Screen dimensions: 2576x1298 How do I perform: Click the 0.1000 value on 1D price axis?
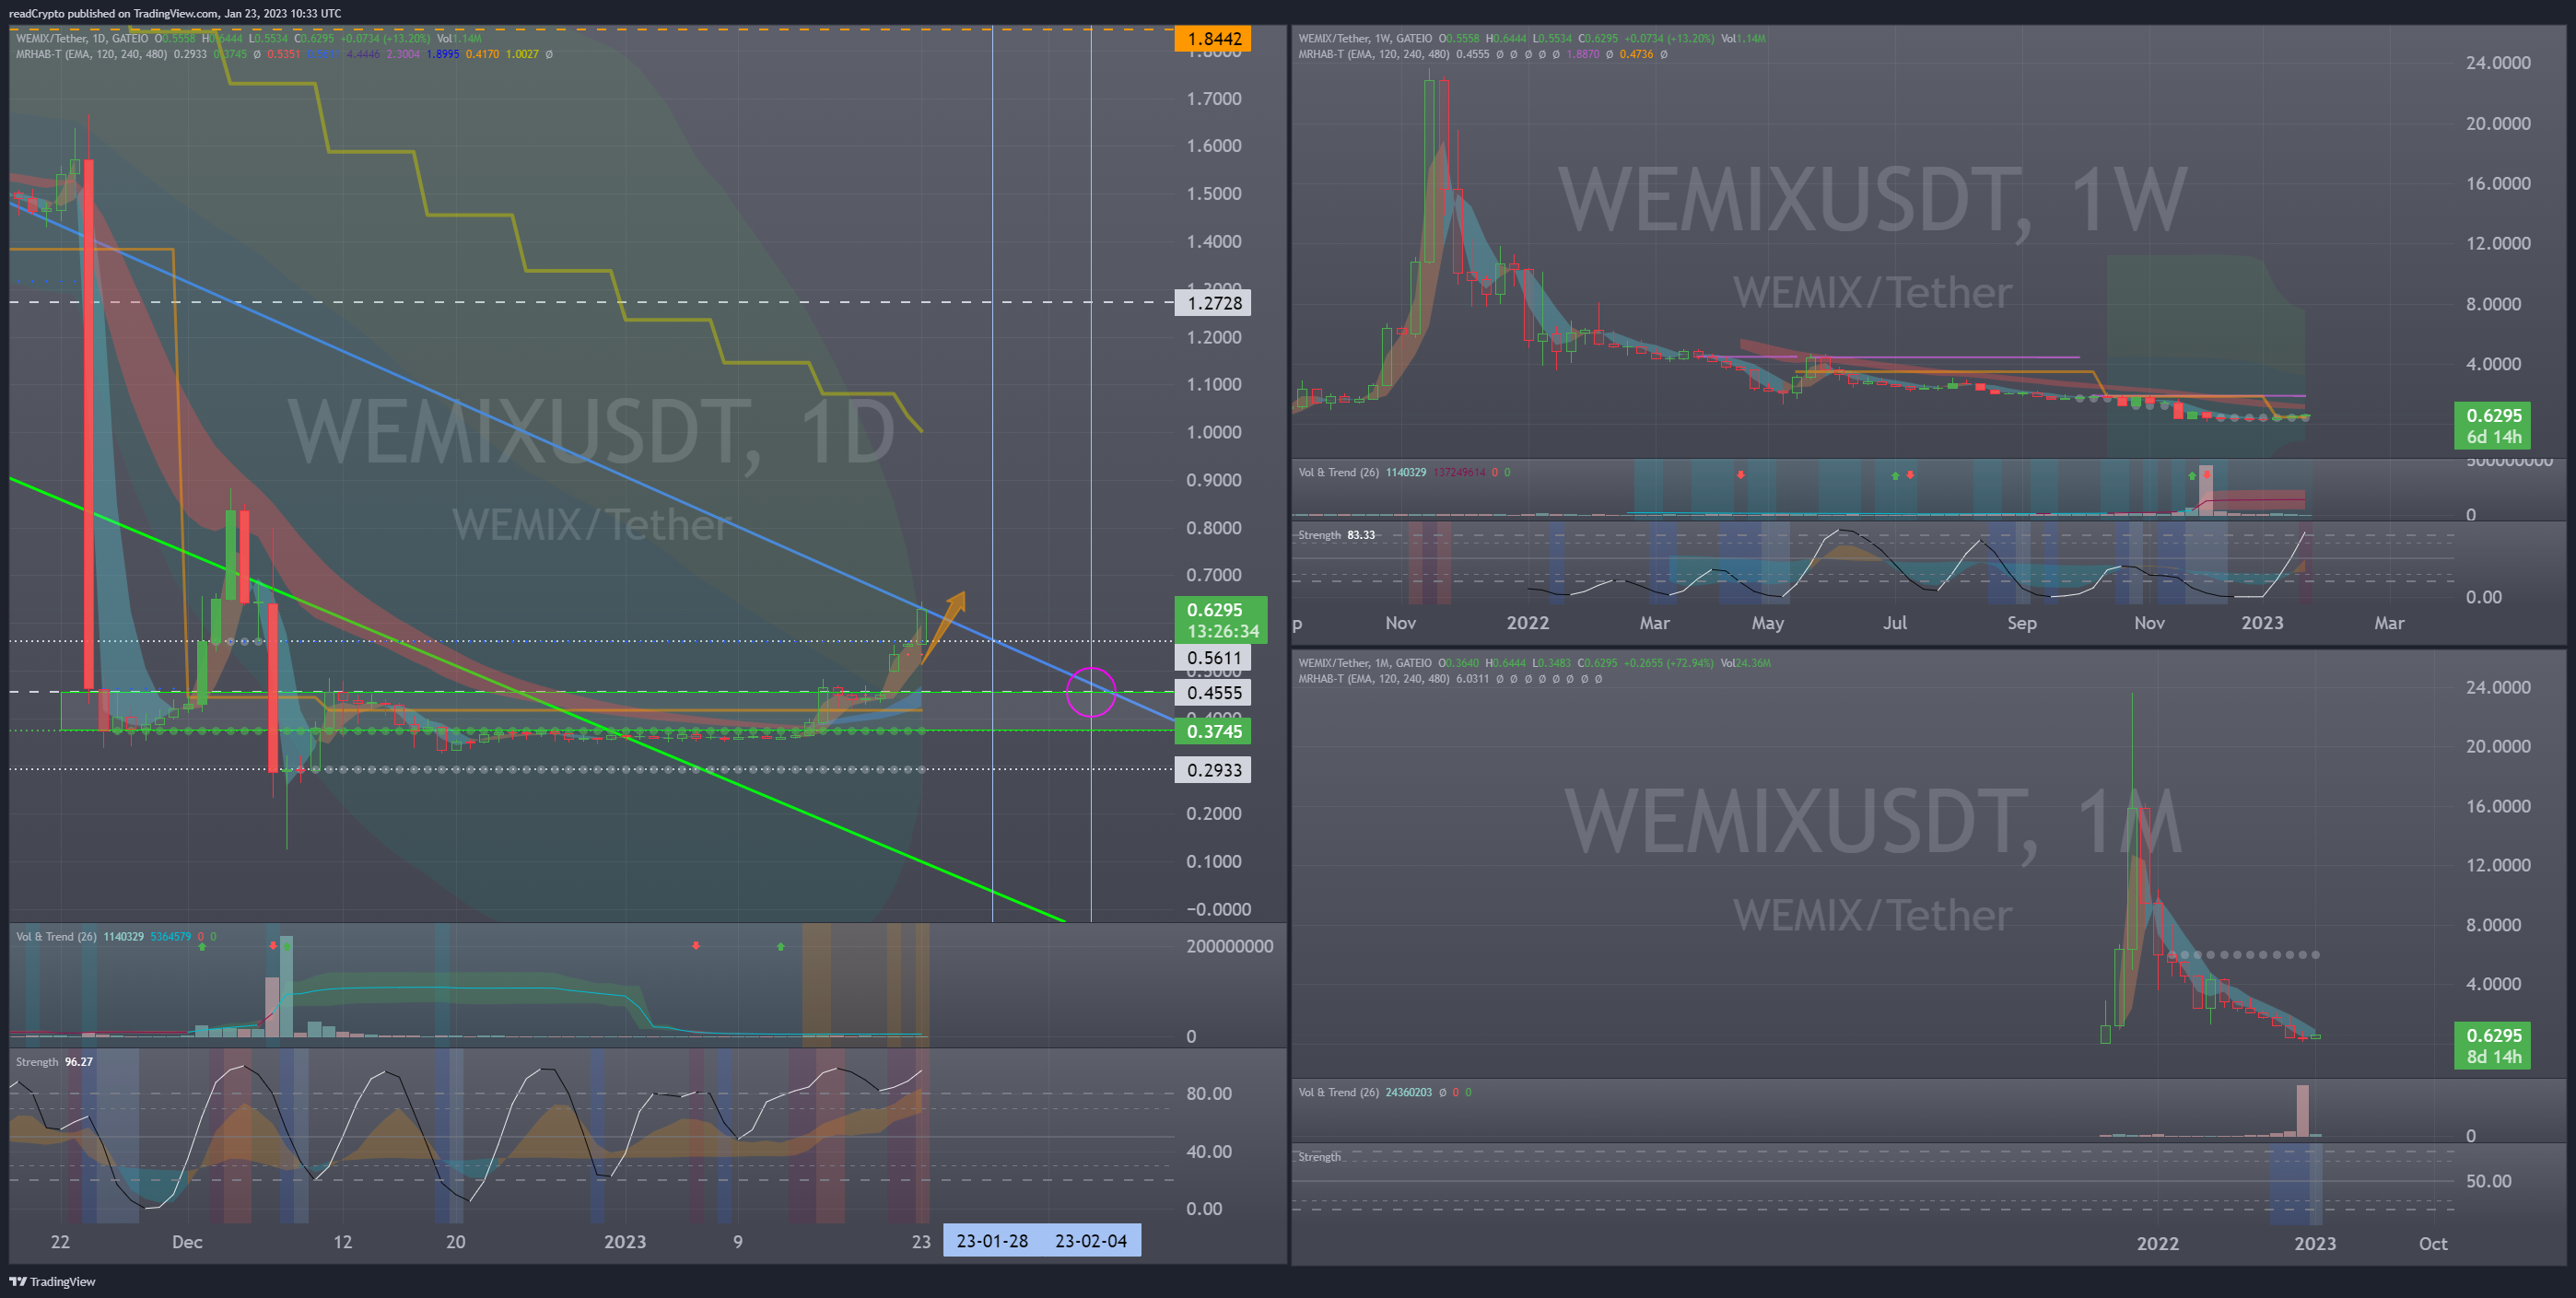pos(1213,861)
